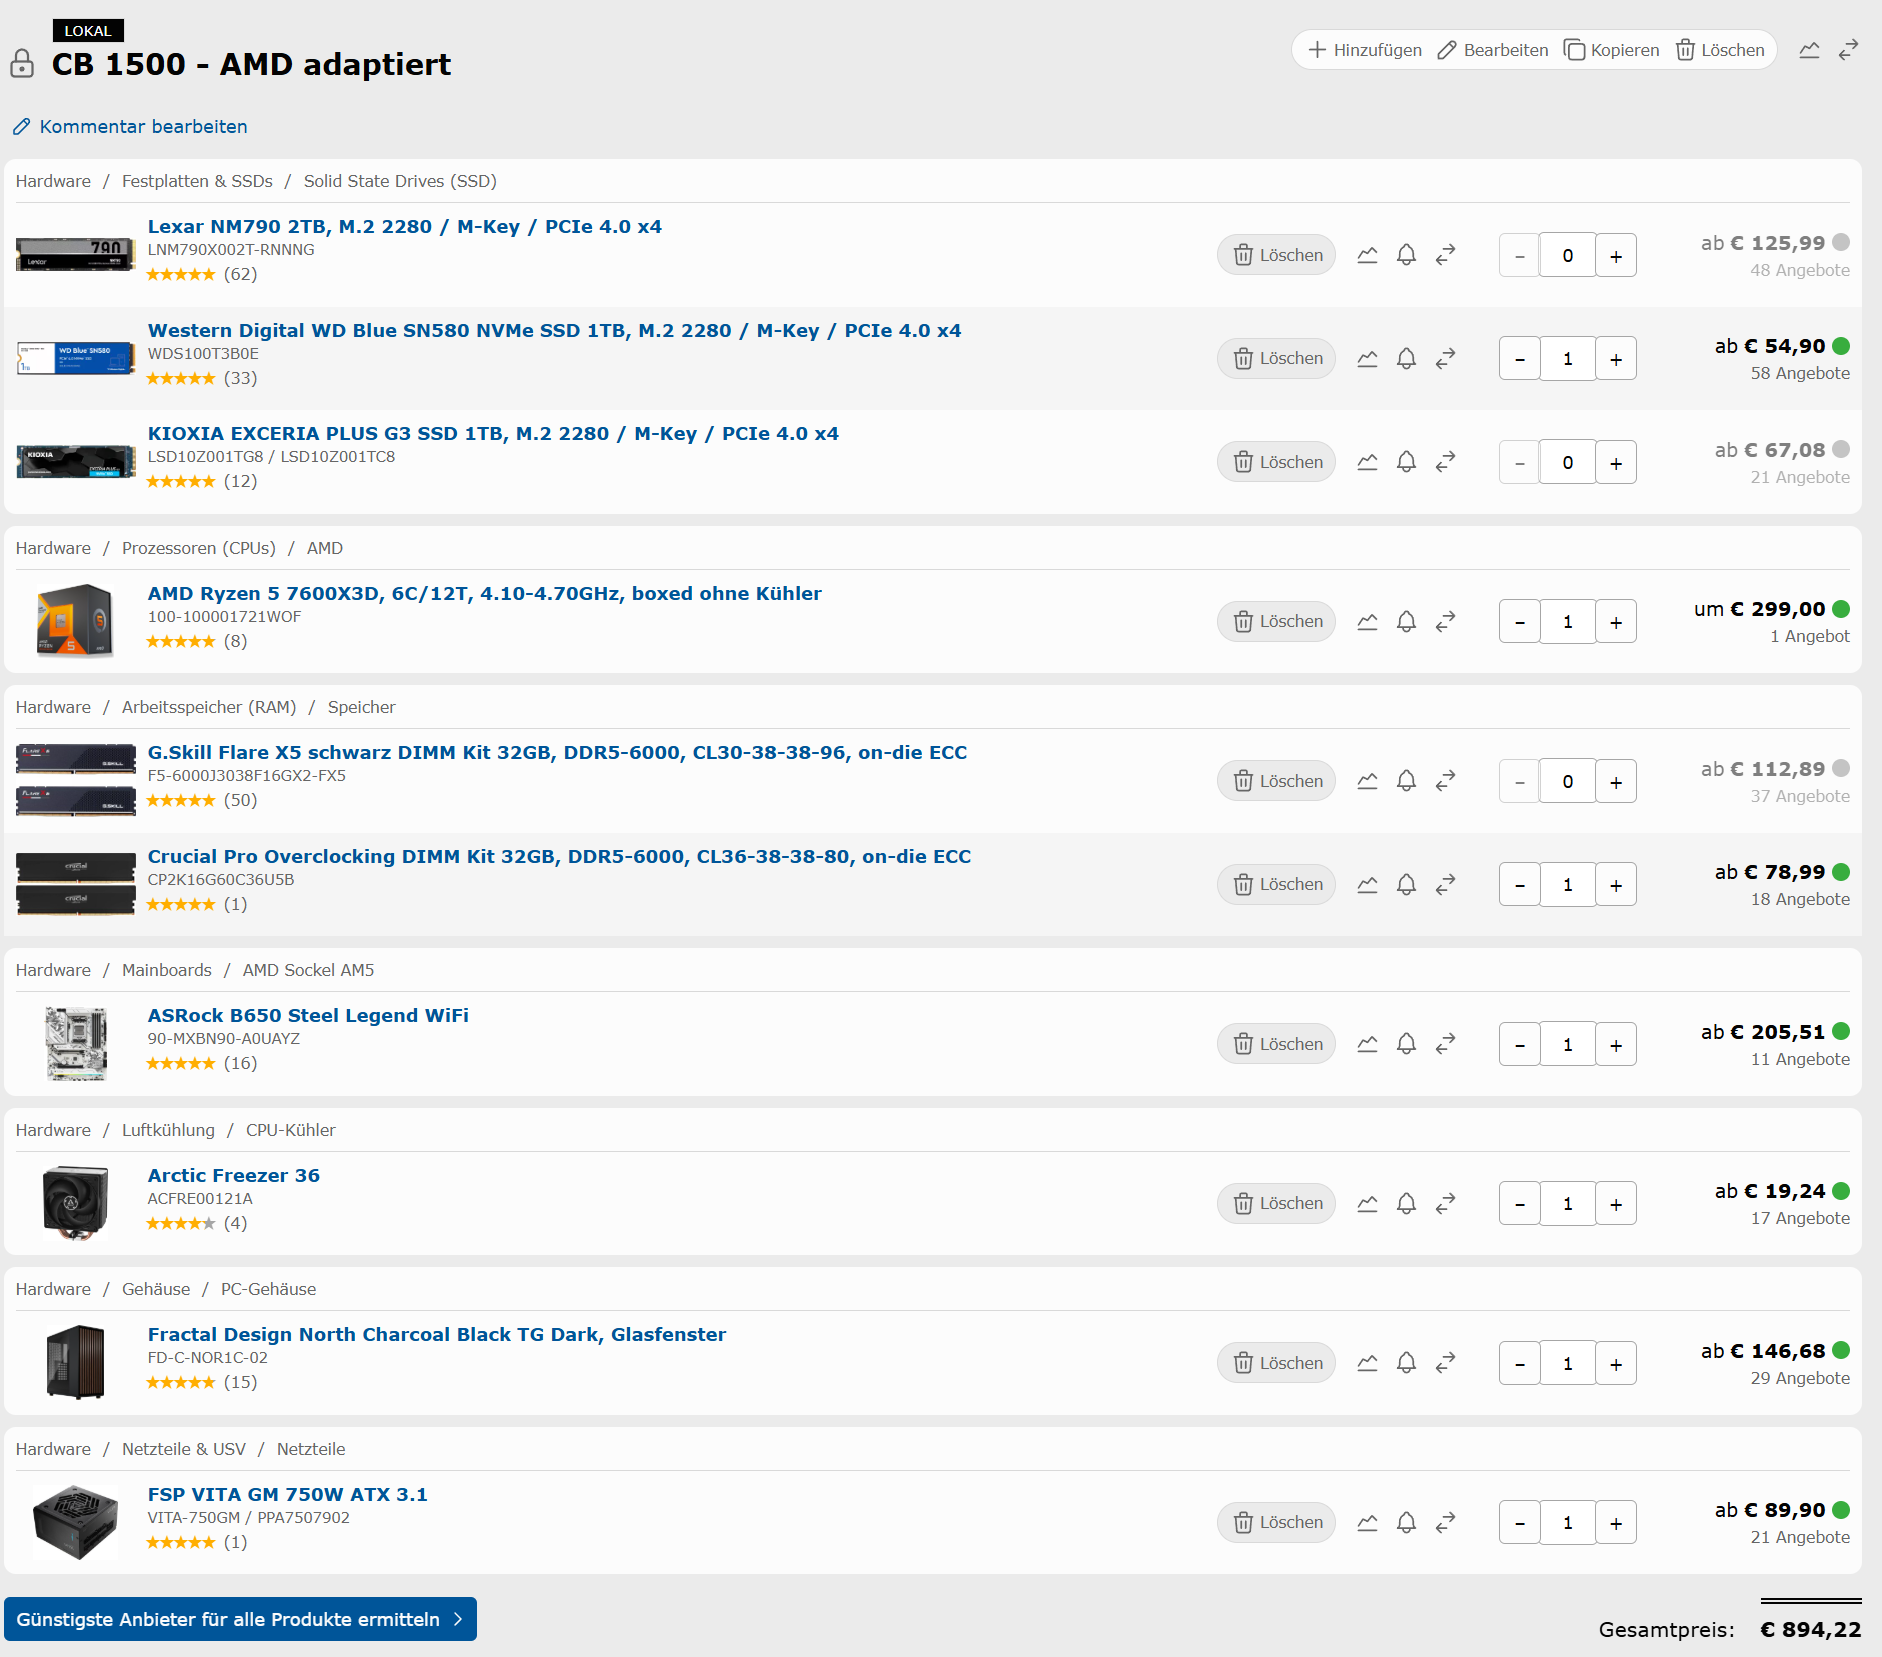Open Arctic Freezer 36 product link
The height and width of the screenshot is (1657, 1882).
point(234,1175)
